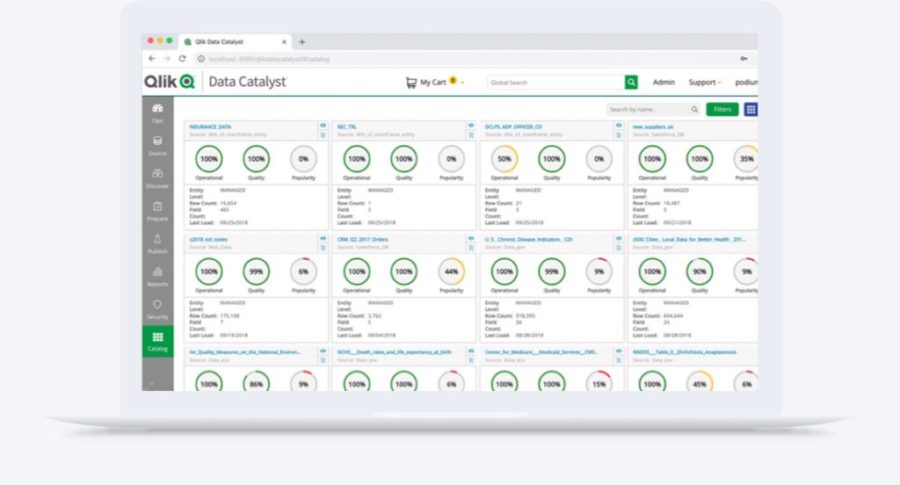Image resolution: width=900 pixels, height=485 pixels.
Task: Toggle the eye icon on REC_TXL card
Action: pyautogui.click(x=471, y=125)
